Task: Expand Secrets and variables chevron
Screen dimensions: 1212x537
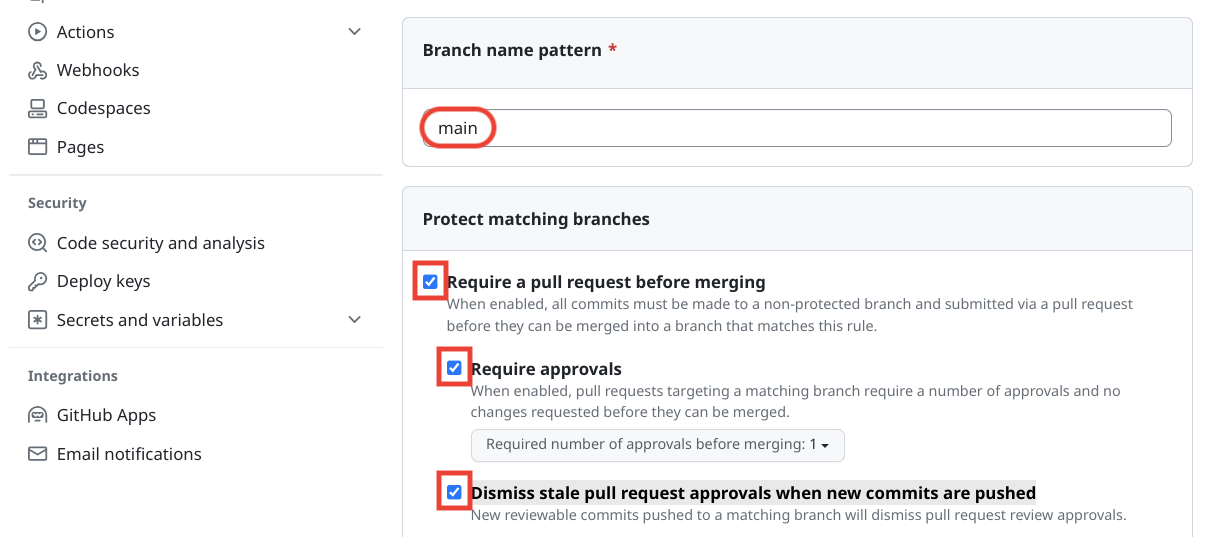Action: [354, 320]
